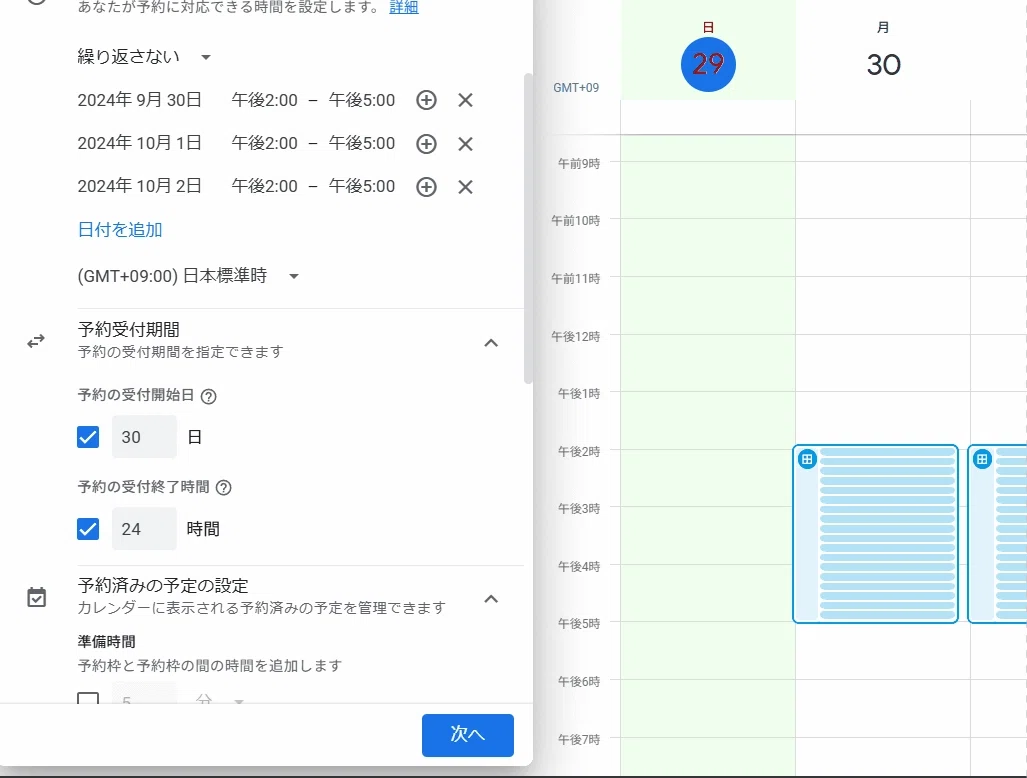Click the 午後7時 time label
This screenshot has width=1027, height=778.
coord(579,739)
